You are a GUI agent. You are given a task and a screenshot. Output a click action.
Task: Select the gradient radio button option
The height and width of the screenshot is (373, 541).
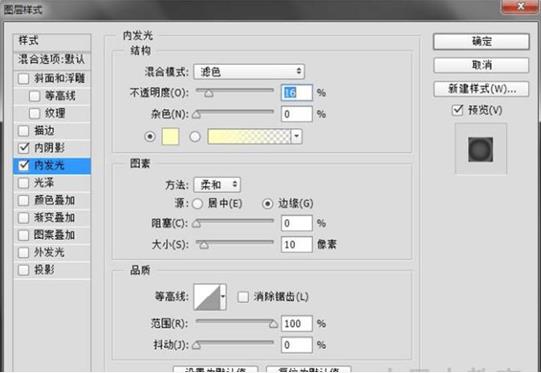click(195, 137)
